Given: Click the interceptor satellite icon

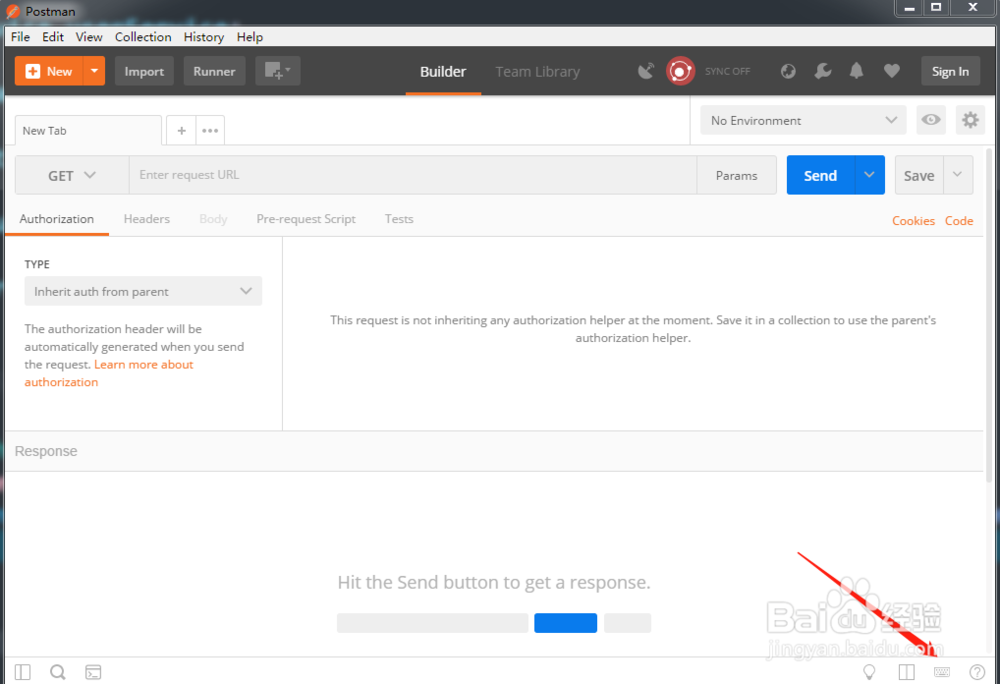Looking at the screenshot, I should click(x=646, y=71).
